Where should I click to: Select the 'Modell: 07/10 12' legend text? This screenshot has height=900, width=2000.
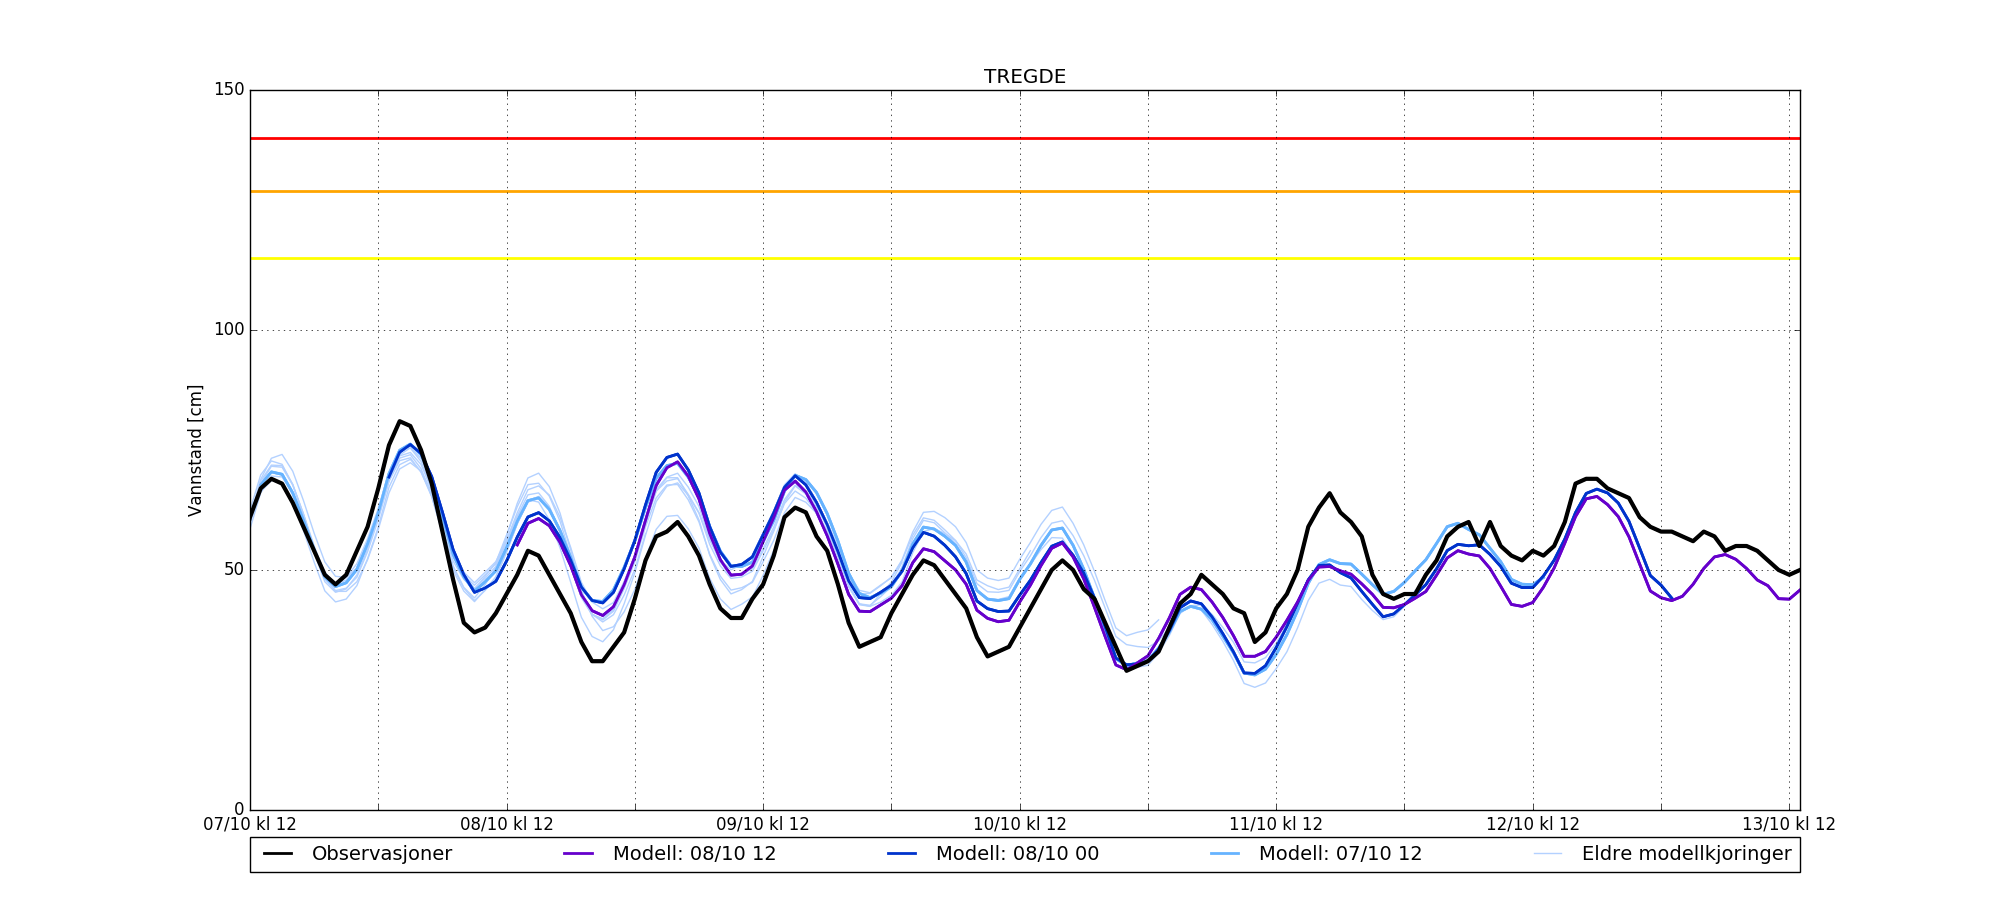coord(1340,854)
